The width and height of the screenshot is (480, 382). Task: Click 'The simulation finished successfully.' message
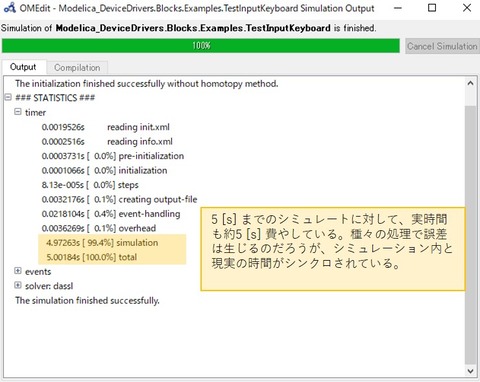pyautogui.click(x=87, y=300)
